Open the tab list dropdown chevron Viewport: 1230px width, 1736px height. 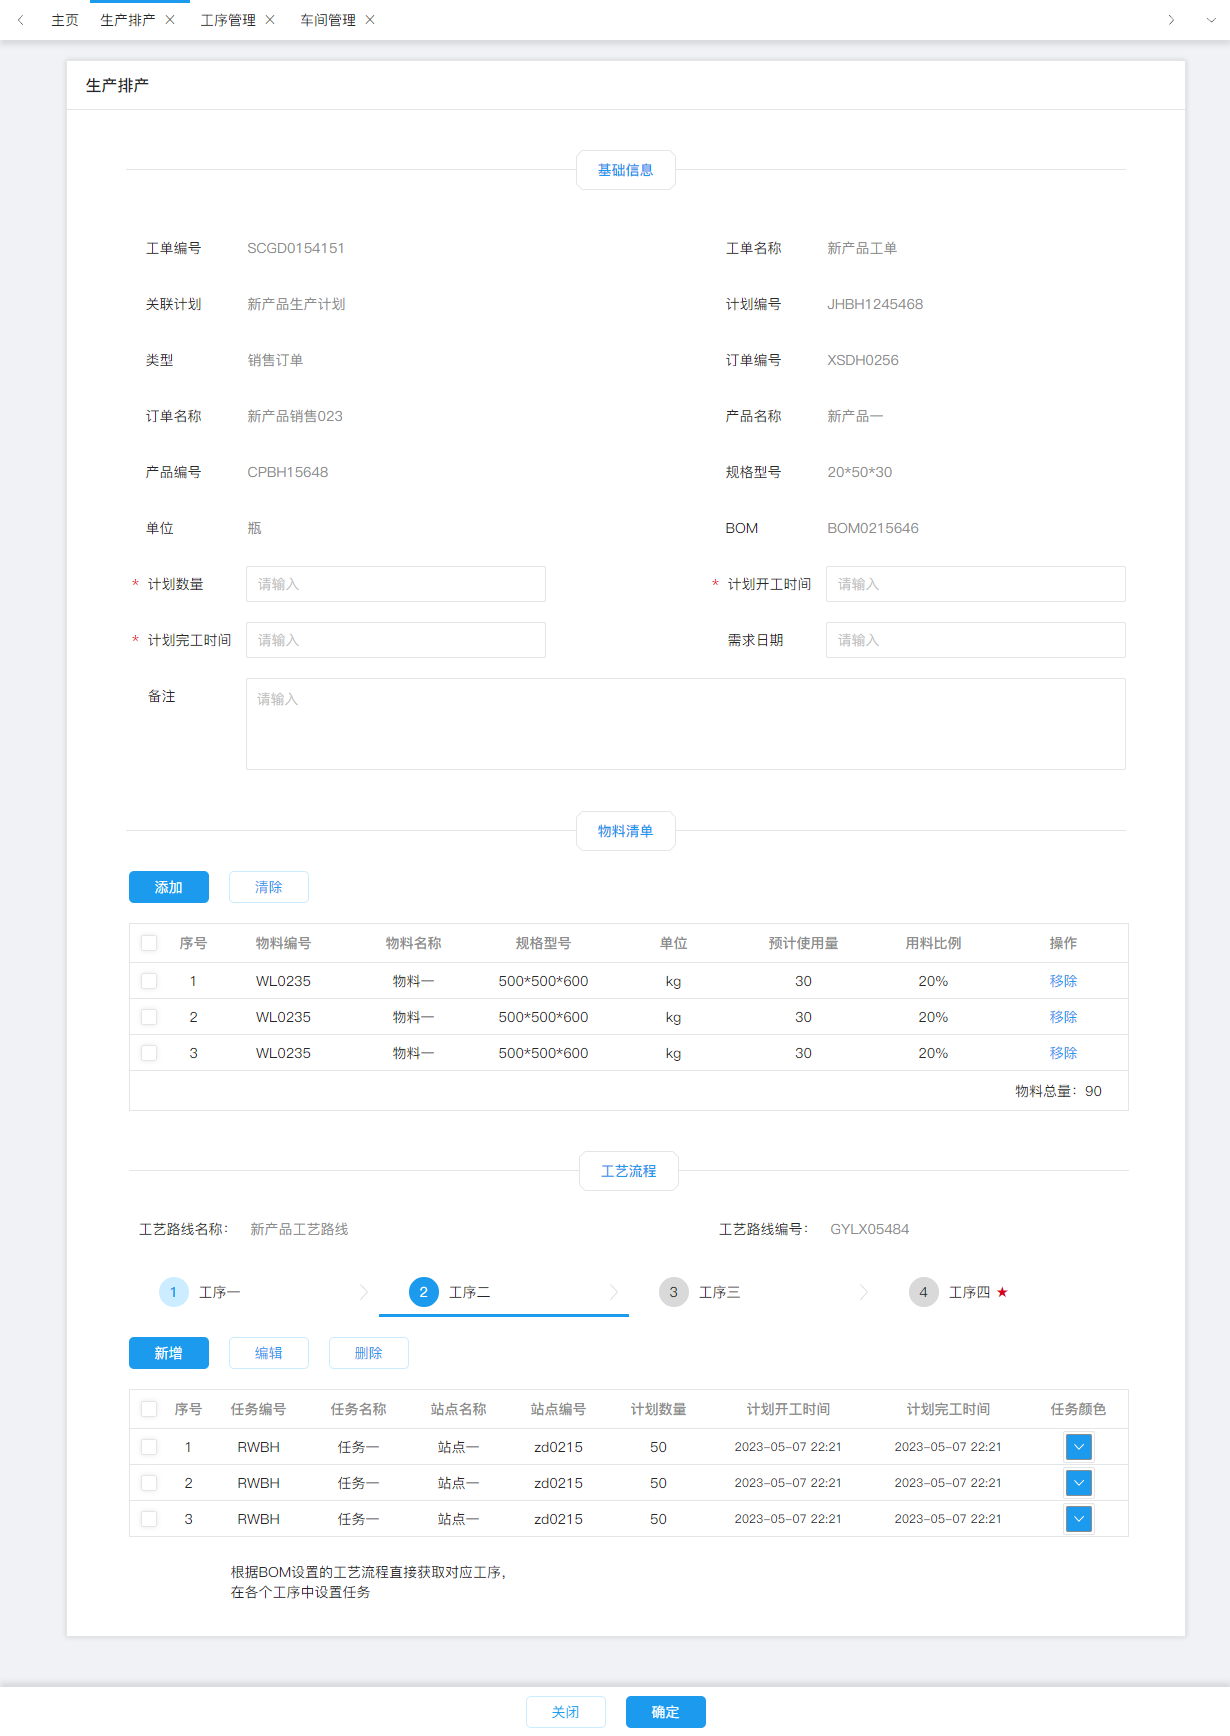click(1211, 20)
